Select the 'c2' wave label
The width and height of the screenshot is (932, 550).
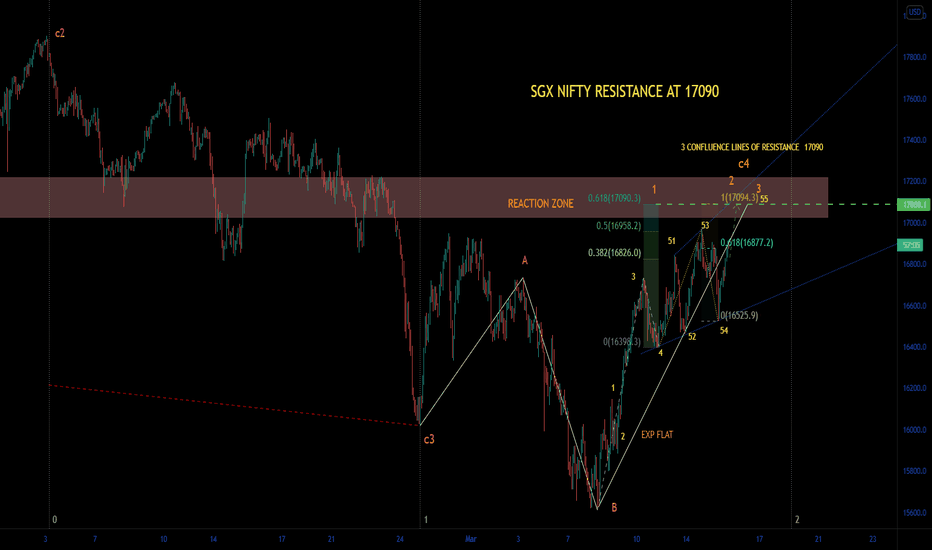pyautogui.click(x=59, y=33)
